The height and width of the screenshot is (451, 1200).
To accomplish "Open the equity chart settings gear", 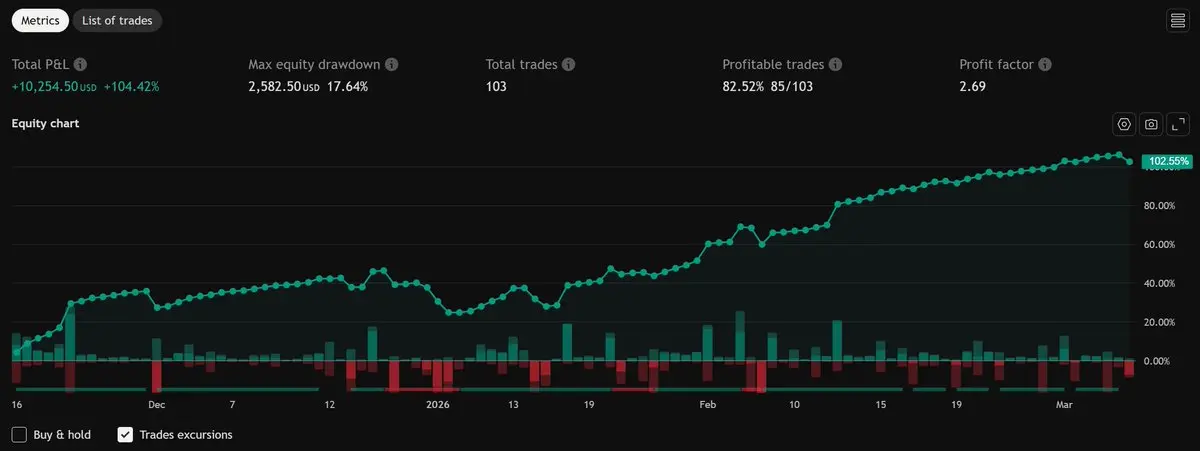I will (x=1124, y=124).
